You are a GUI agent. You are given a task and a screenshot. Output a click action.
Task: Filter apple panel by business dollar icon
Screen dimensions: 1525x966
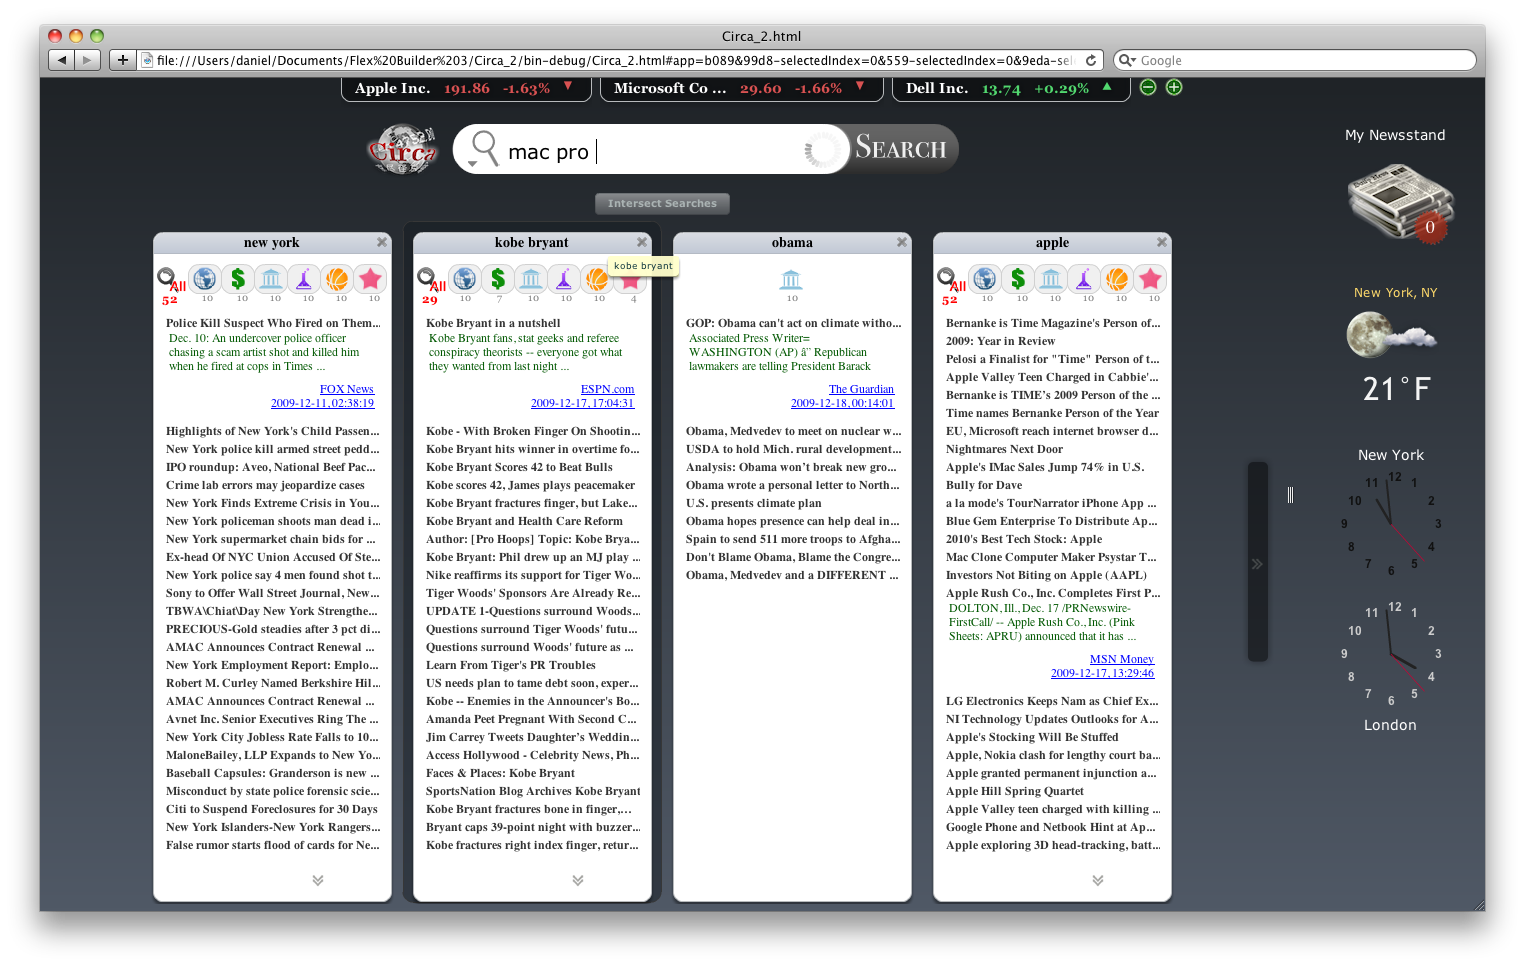click(x=1018, y=279)
